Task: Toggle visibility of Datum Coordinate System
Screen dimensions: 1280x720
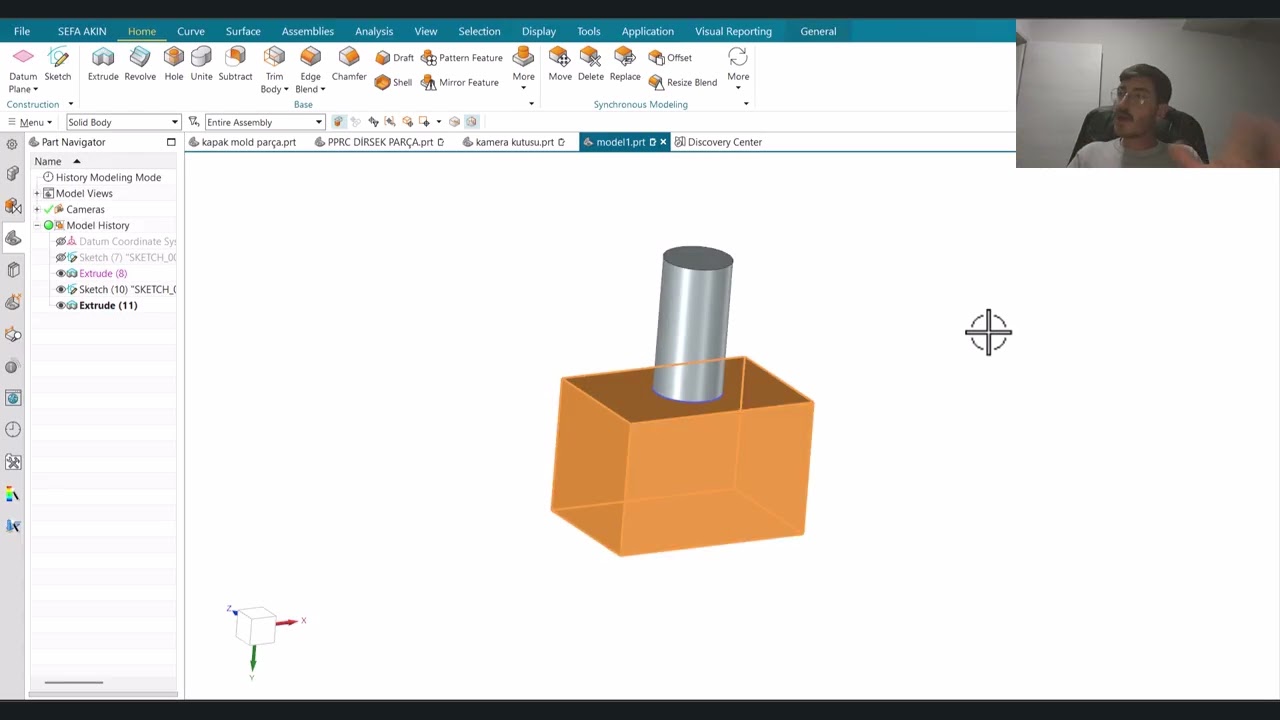Action: pyautogui.click(x=61, y=241)
